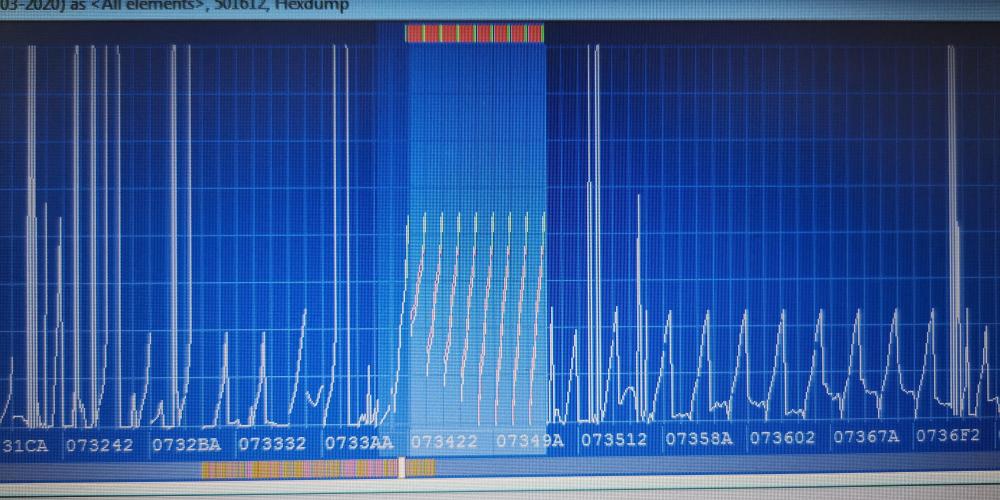This screenshot has width=1000, height=500.
Task: Click address label 0736F2 on the axis
Action: pos(948,436)
